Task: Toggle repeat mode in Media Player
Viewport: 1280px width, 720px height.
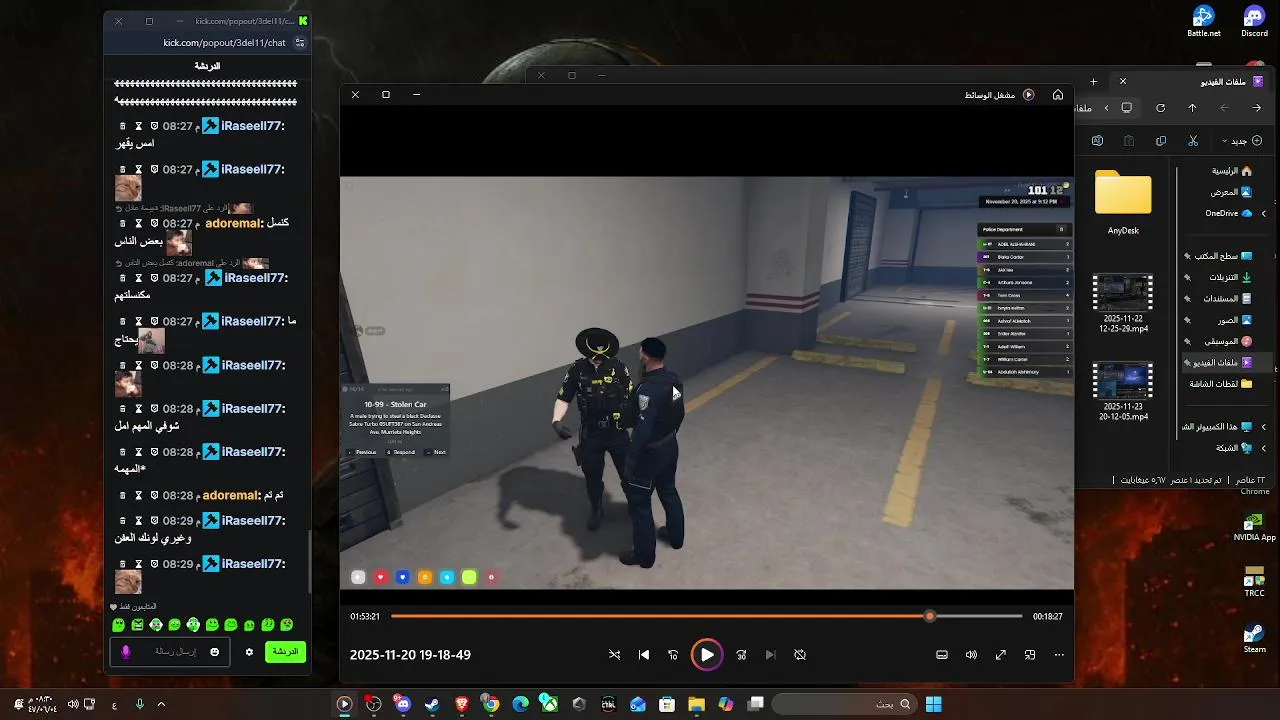Action: point(800,655)
